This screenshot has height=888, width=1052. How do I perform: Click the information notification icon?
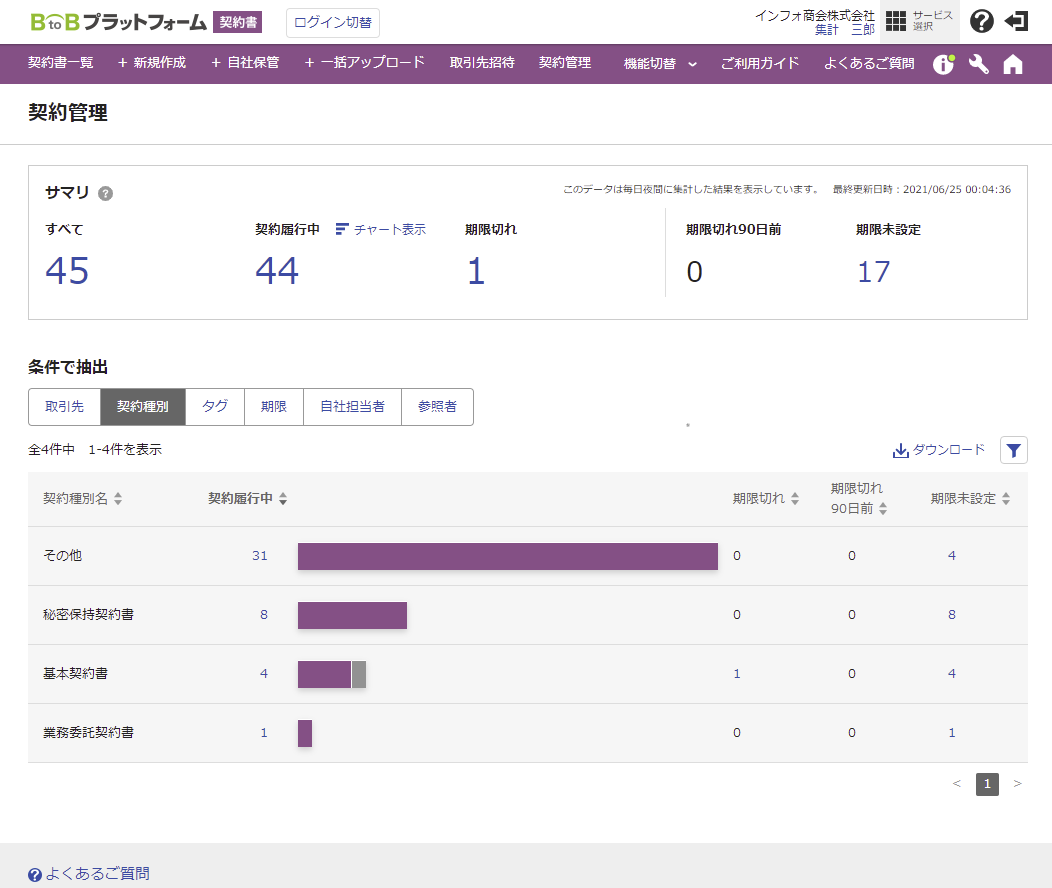tap(943, 64)
